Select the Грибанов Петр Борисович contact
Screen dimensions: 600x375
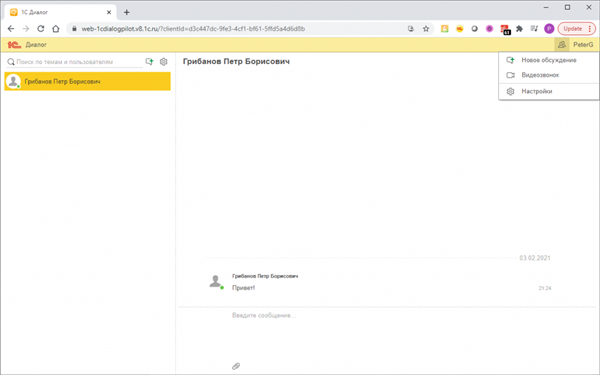point(88,82)
